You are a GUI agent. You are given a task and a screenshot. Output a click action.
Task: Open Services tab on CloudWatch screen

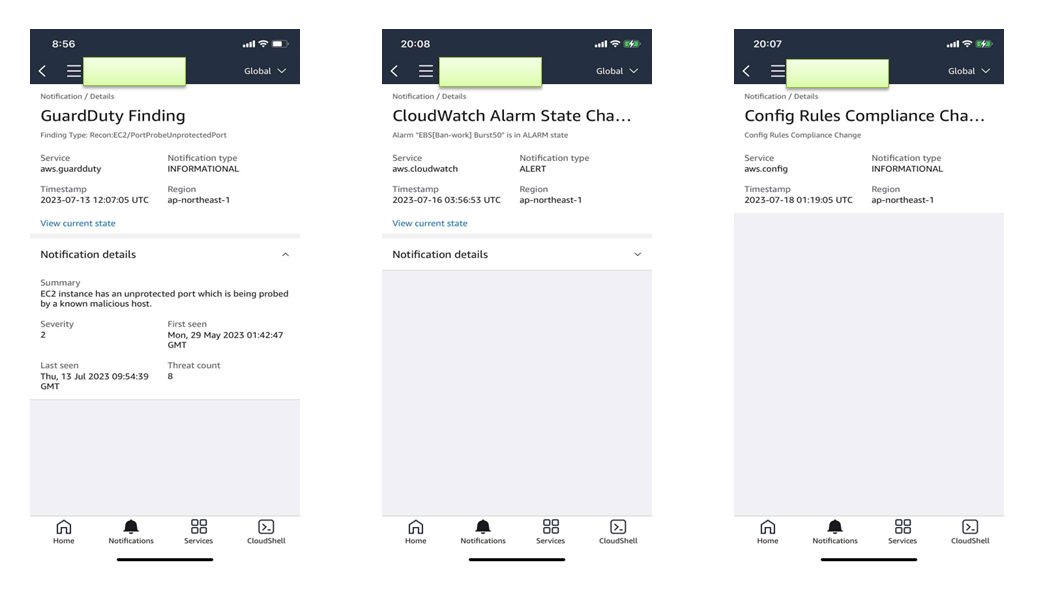pyautogui.click(x=551, y=532)
